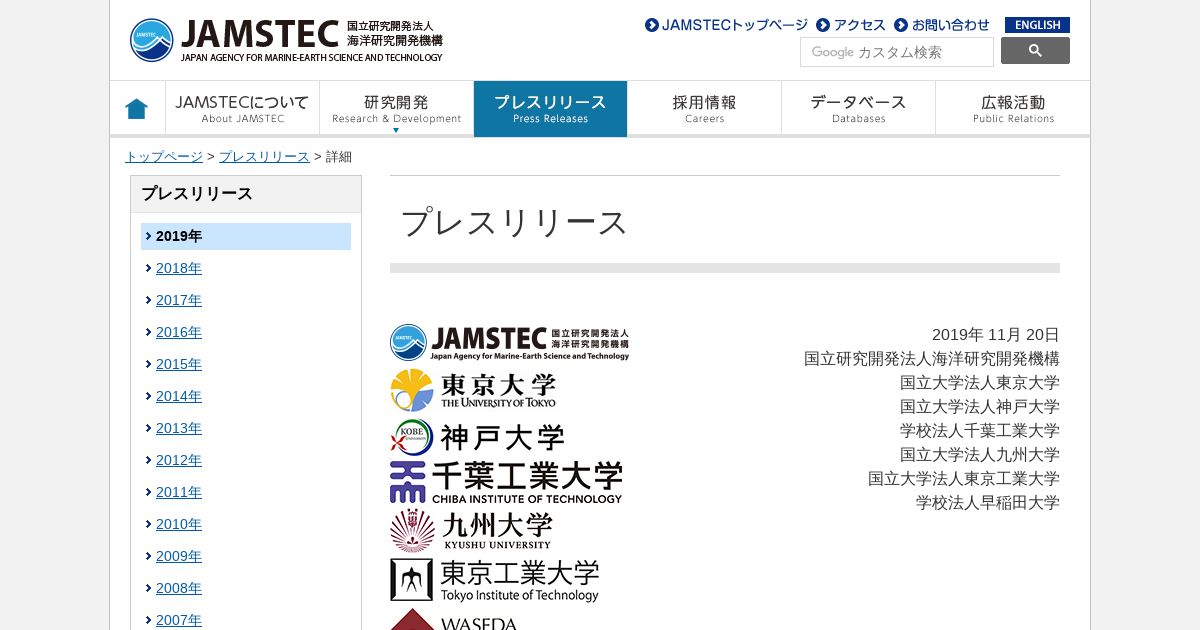The height and width of the screenshot is (630, 1200).
Task: Open 研究開発 Research & Development menu
Action: (397, 108)
